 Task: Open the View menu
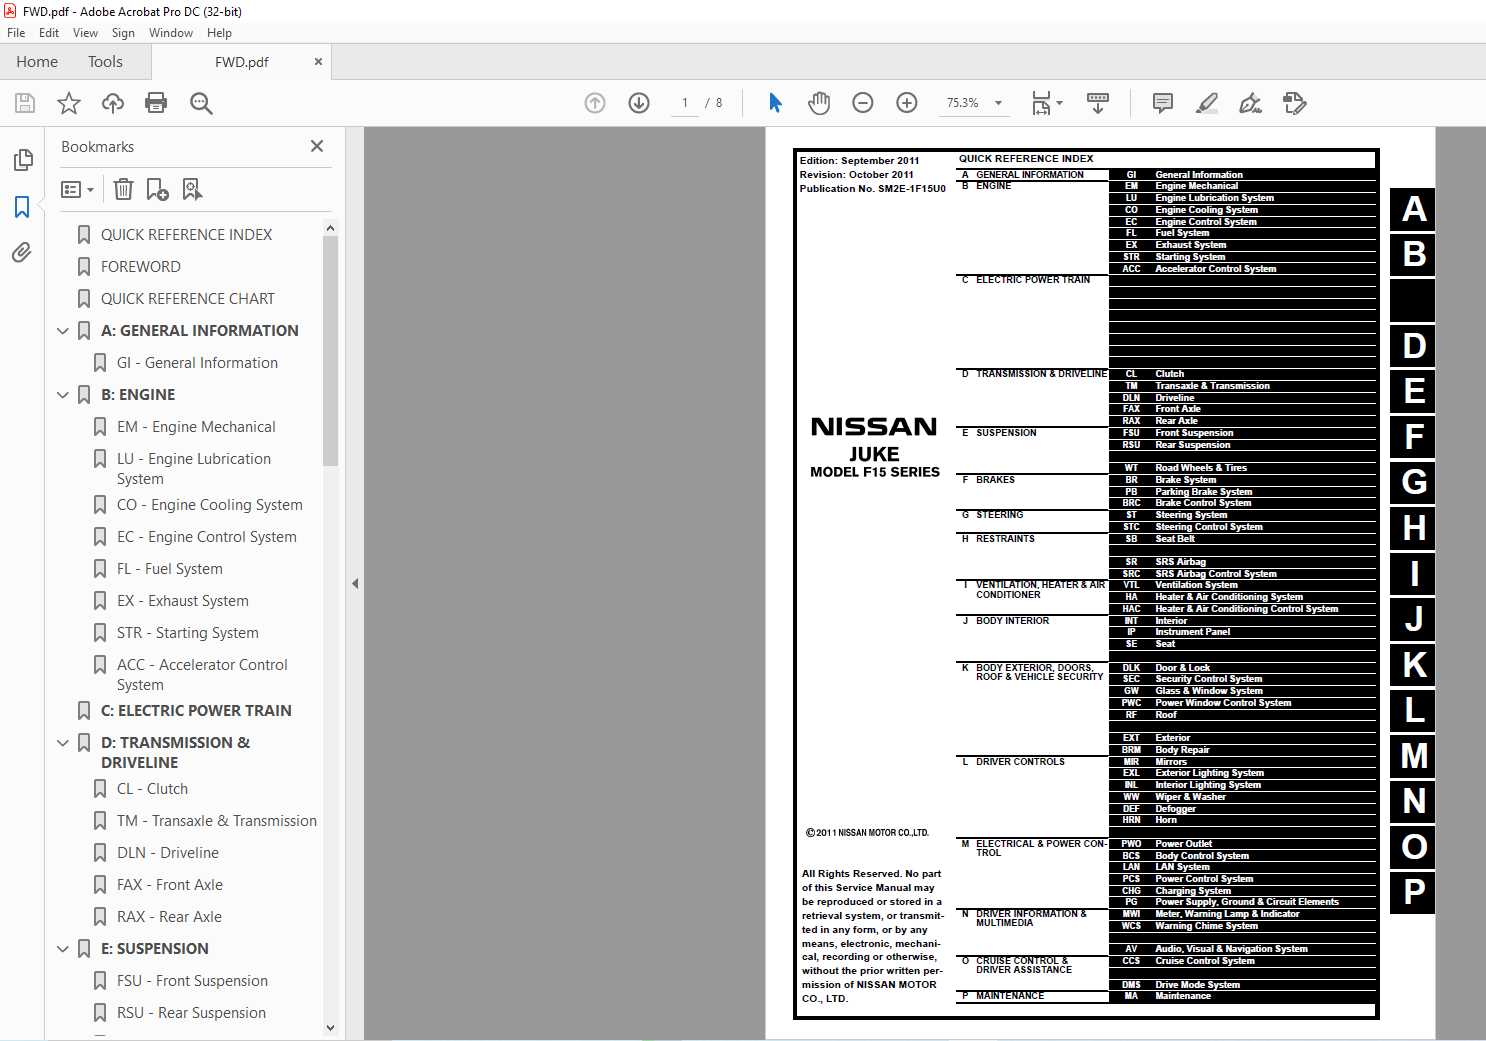pyautogui.click(x=86, y=33)
